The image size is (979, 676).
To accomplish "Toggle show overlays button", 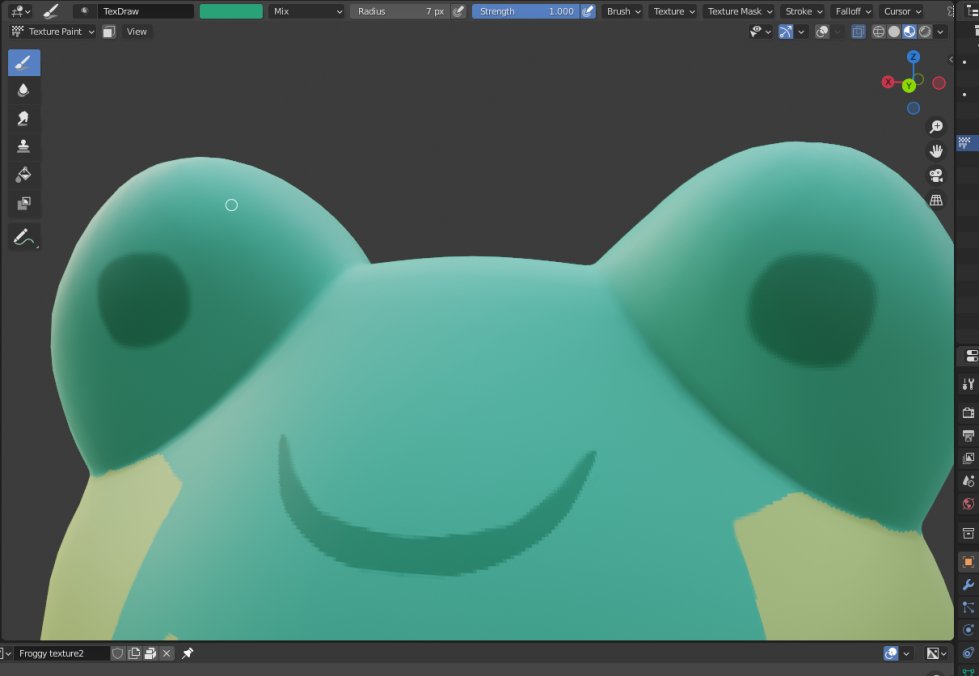I will coord(822,32).
